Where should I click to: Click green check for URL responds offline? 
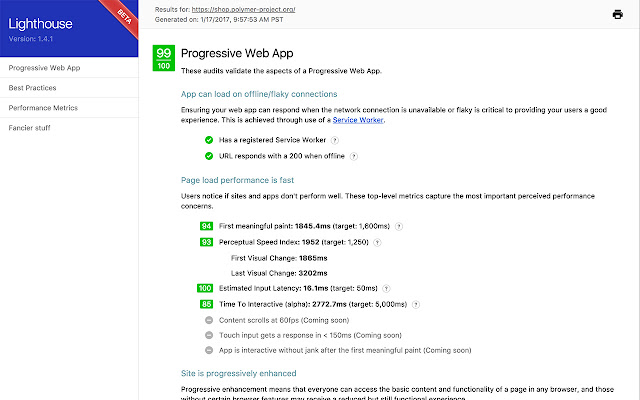tap(209, 156)
